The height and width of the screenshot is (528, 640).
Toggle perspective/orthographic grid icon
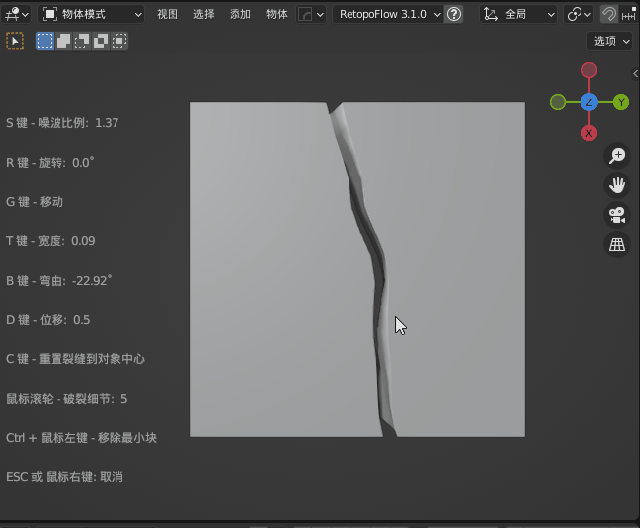pyautogui.click(x=617, y=244)
